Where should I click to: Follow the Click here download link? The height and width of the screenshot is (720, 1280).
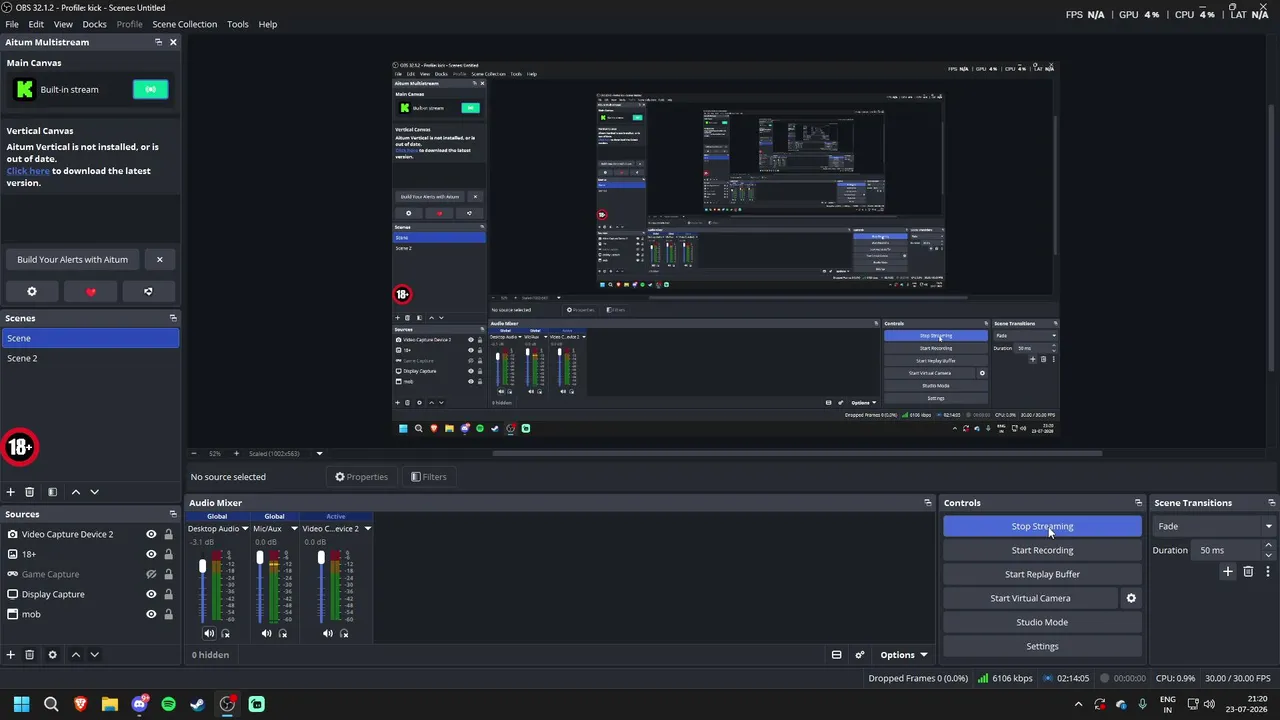pos(28,171)
